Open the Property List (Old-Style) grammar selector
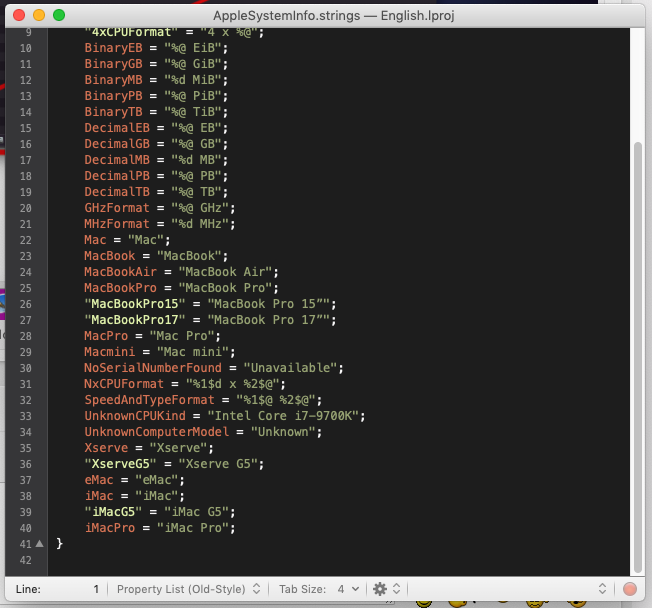 point(188,589)
